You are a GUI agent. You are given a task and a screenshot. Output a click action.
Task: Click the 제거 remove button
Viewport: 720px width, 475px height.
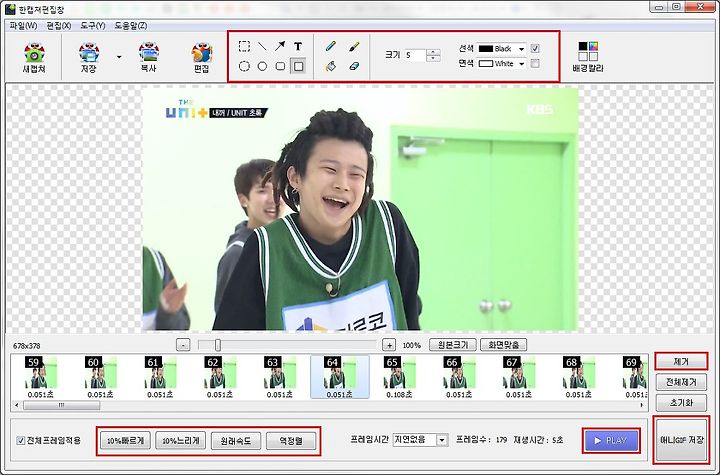681,362
